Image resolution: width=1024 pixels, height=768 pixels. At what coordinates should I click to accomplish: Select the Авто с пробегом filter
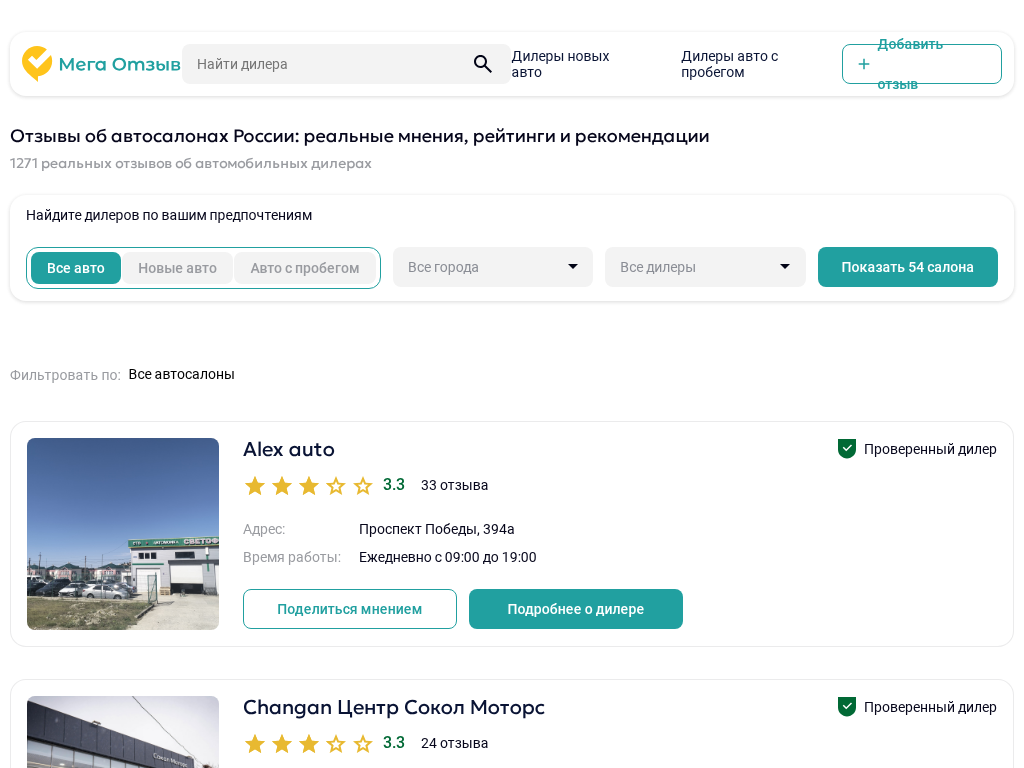point(305,268)
